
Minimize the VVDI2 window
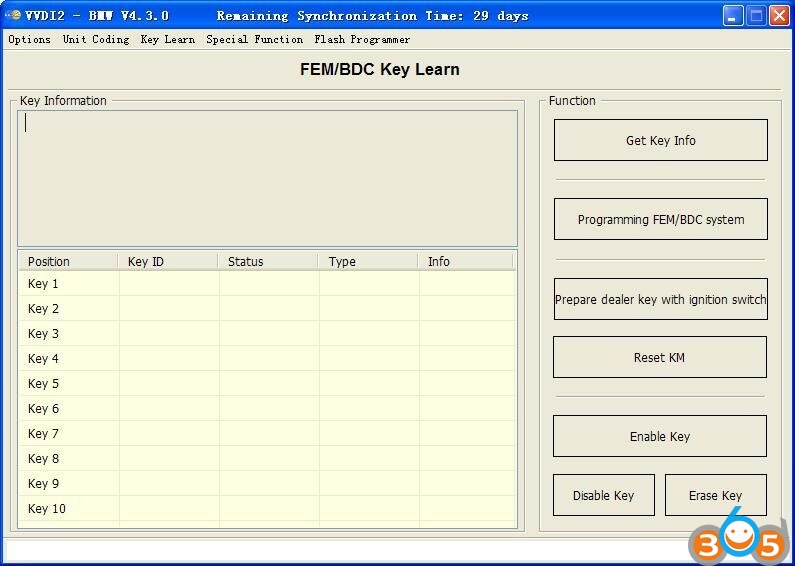click(732, 16)
